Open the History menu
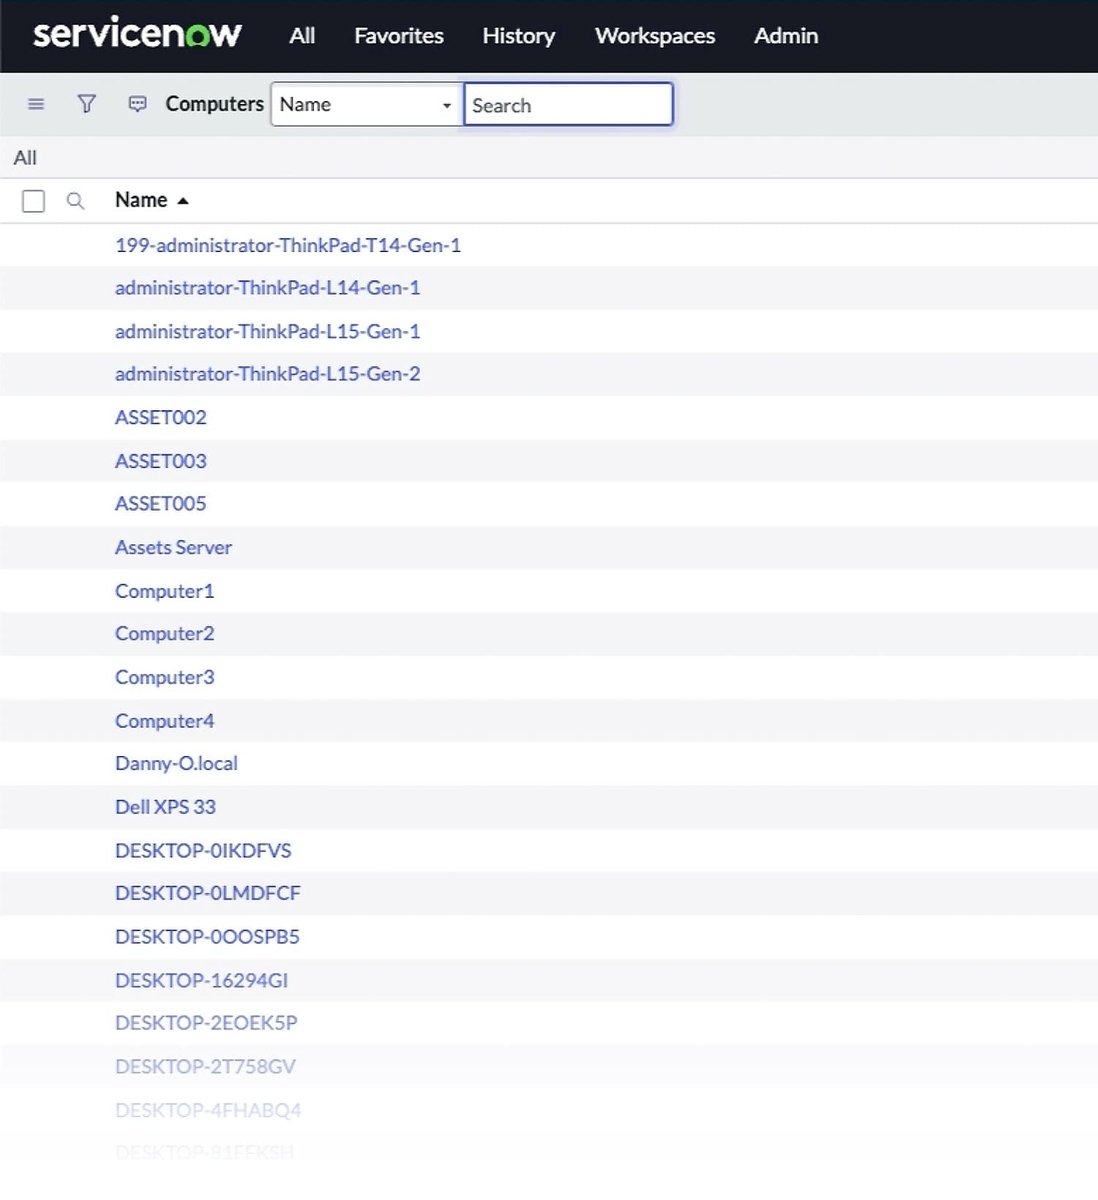Image resolution: width=1098 pixels, height=1200 pixels. [x=518, y=36]
